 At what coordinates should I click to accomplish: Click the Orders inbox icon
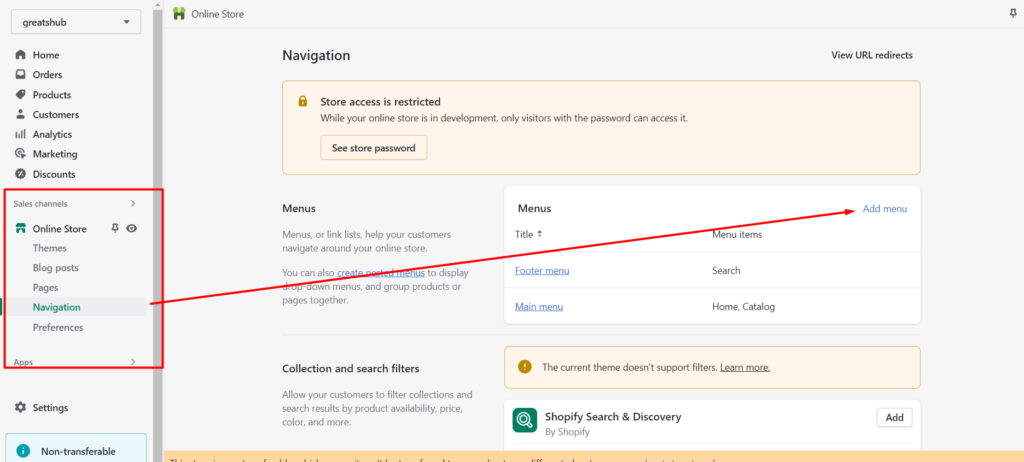pos(20,74)
